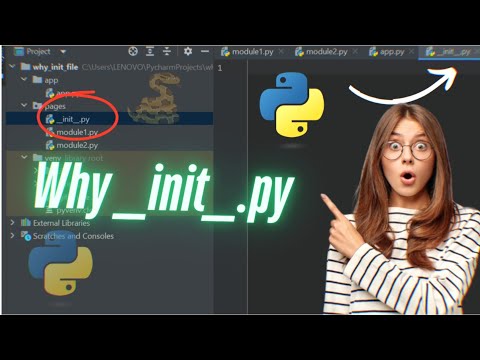Image resolution: width=480 pixels, height=360 pixels.
Task: Open the Project view dropdown arrow
Action: (x=63, y=52)
